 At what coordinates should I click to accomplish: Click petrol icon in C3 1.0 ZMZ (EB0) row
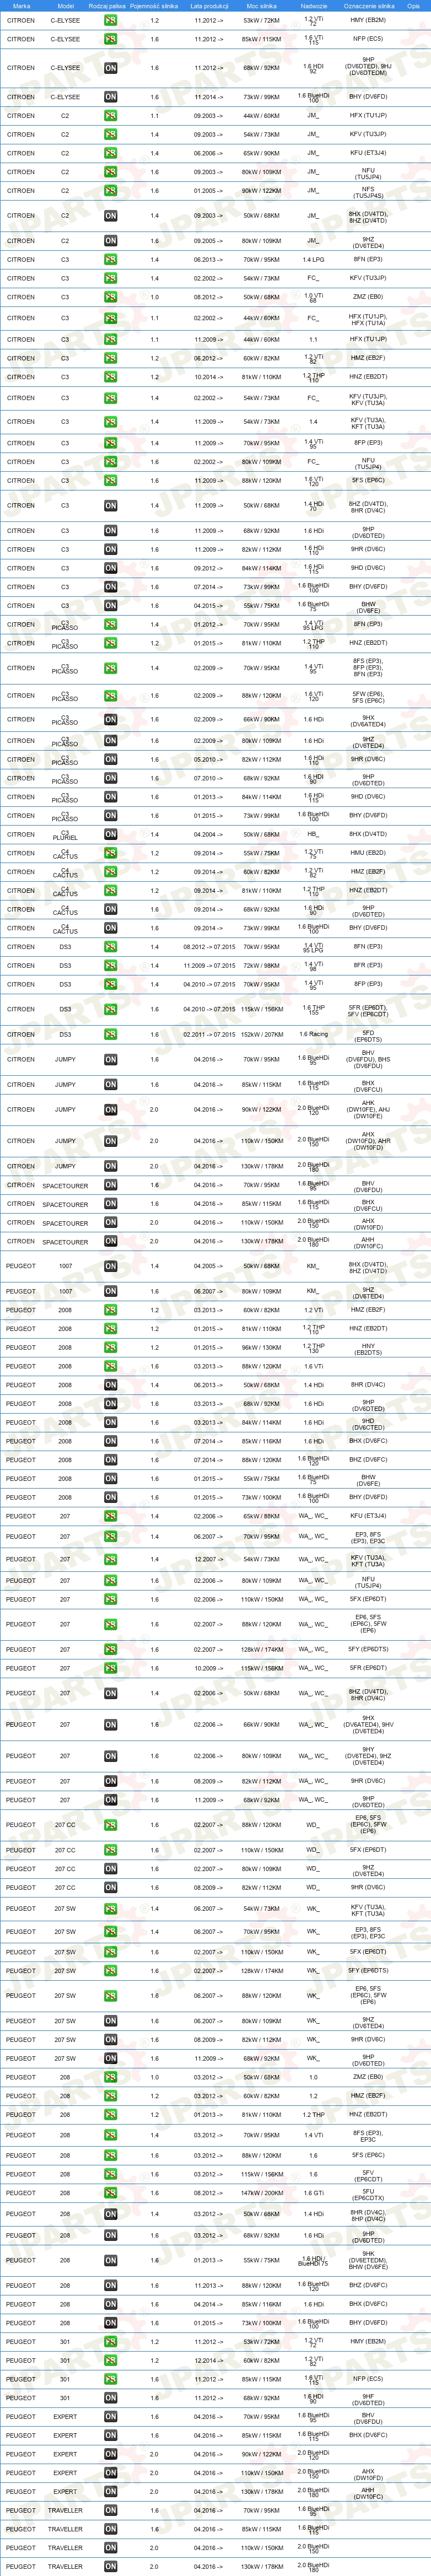click(x=110, y=297)
